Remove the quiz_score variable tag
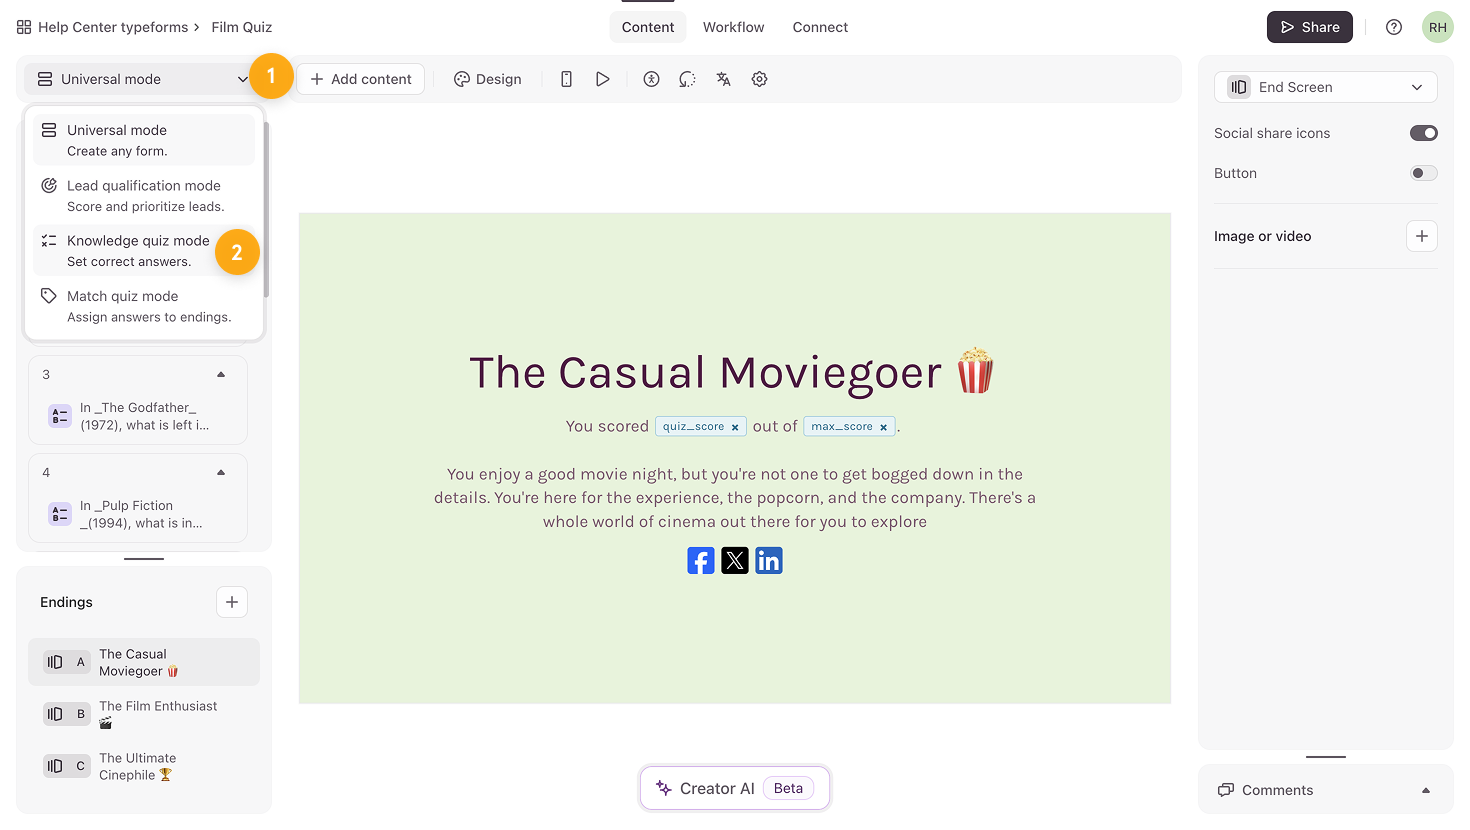Image resolution: width=1470 pixels, height=830 pixels. point(735,427)
